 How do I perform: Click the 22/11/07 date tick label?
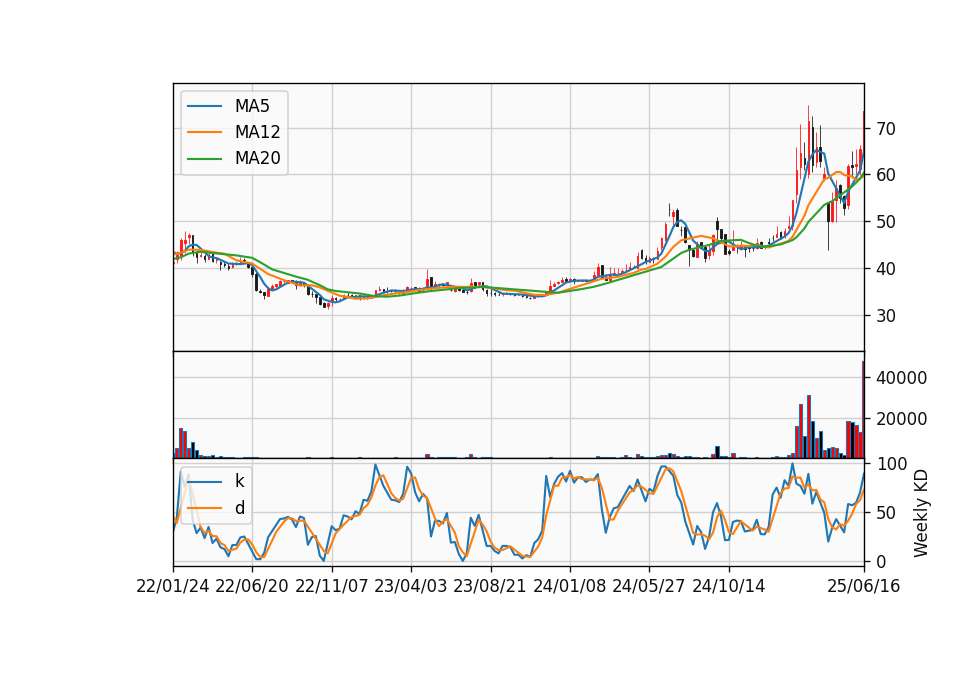click(x=331, y=586)
